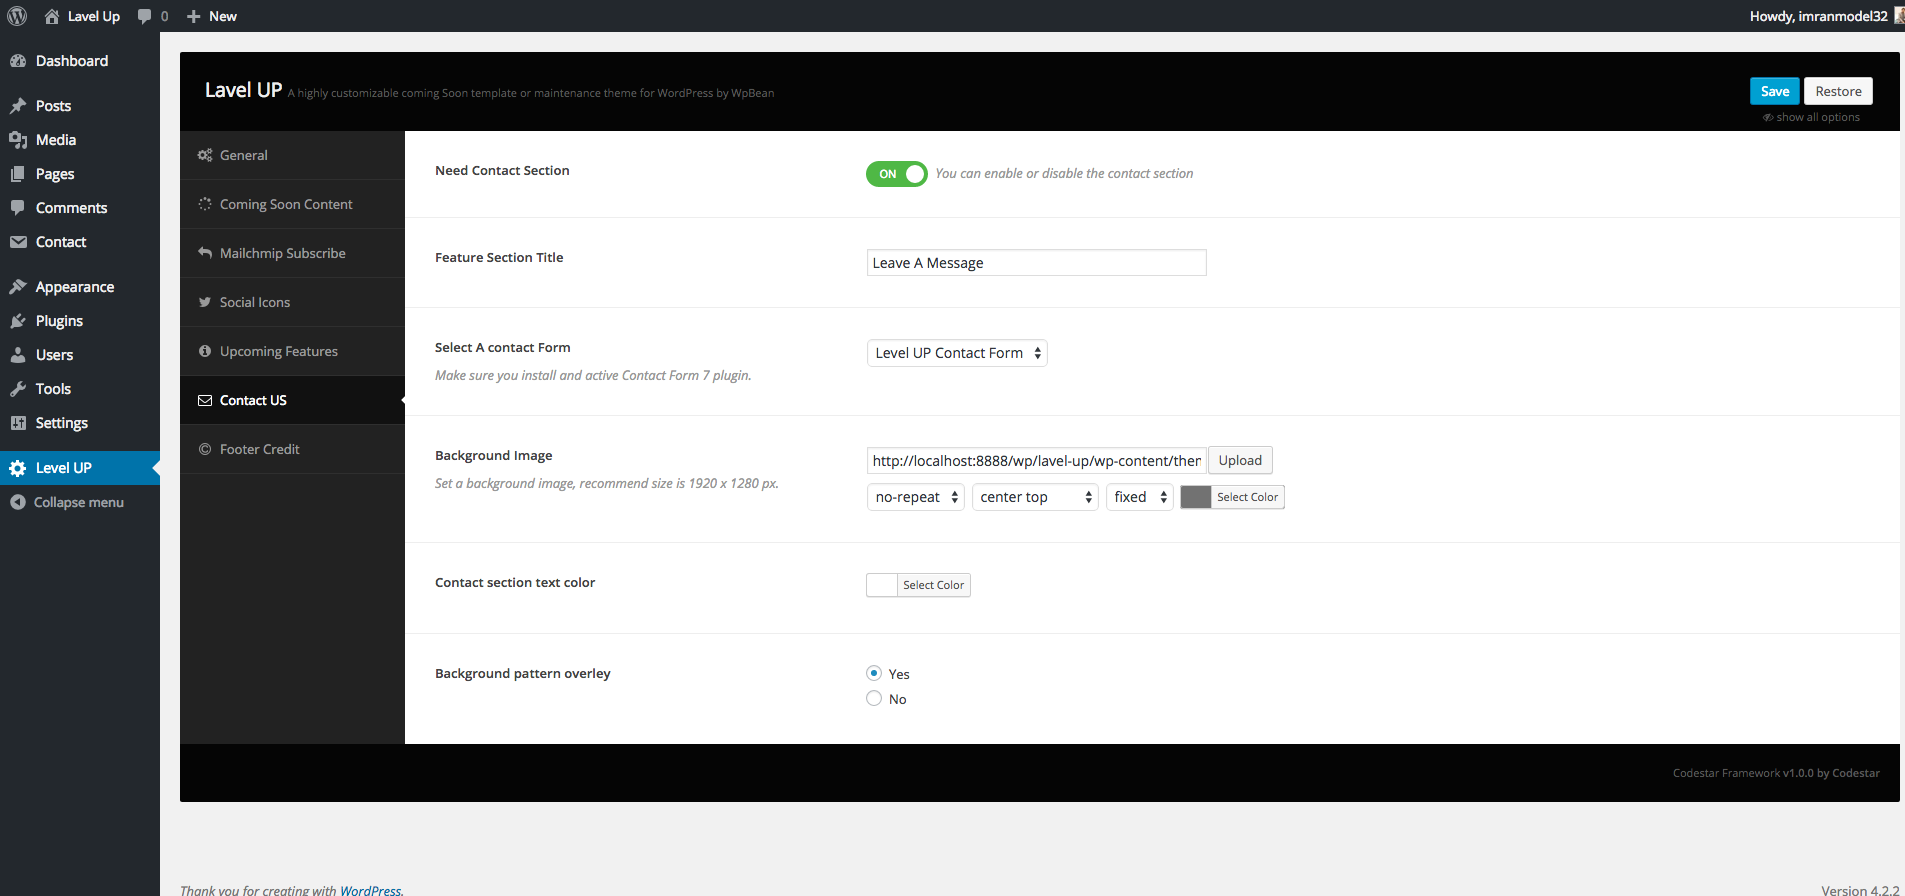The height and width of the screenshot is (896, 1905).
Task: Click the Appearance paintbrush icon
Action: (18, 287)
